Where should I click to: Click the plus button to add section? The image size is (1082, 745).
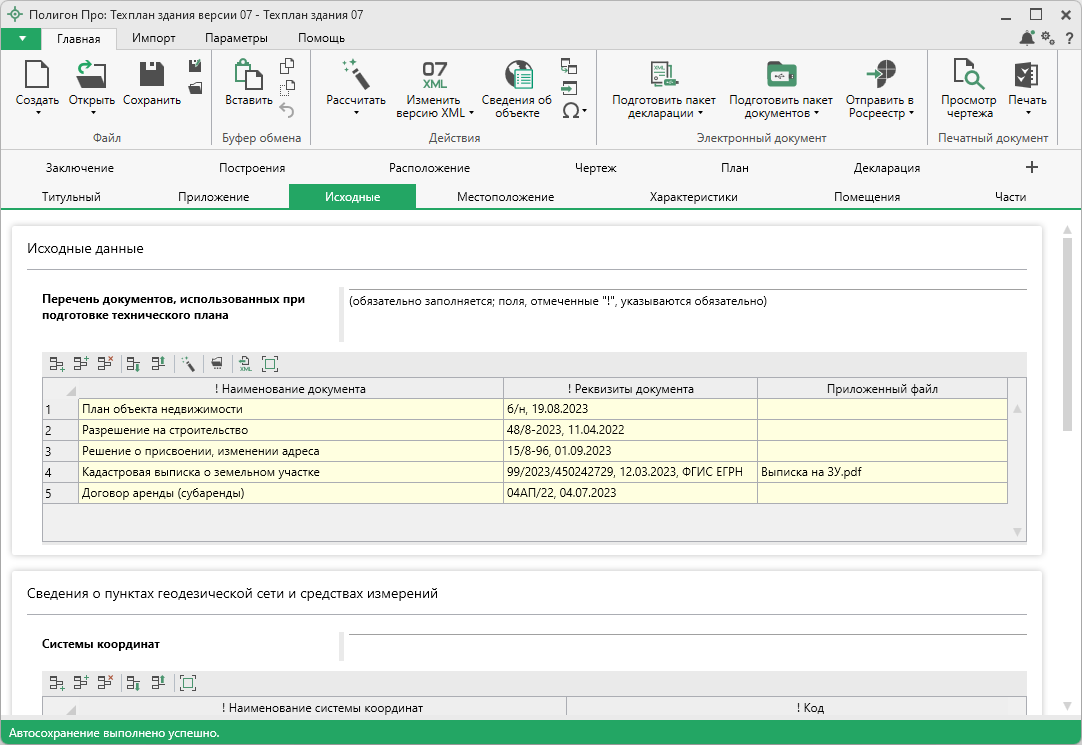(1032, 167)
